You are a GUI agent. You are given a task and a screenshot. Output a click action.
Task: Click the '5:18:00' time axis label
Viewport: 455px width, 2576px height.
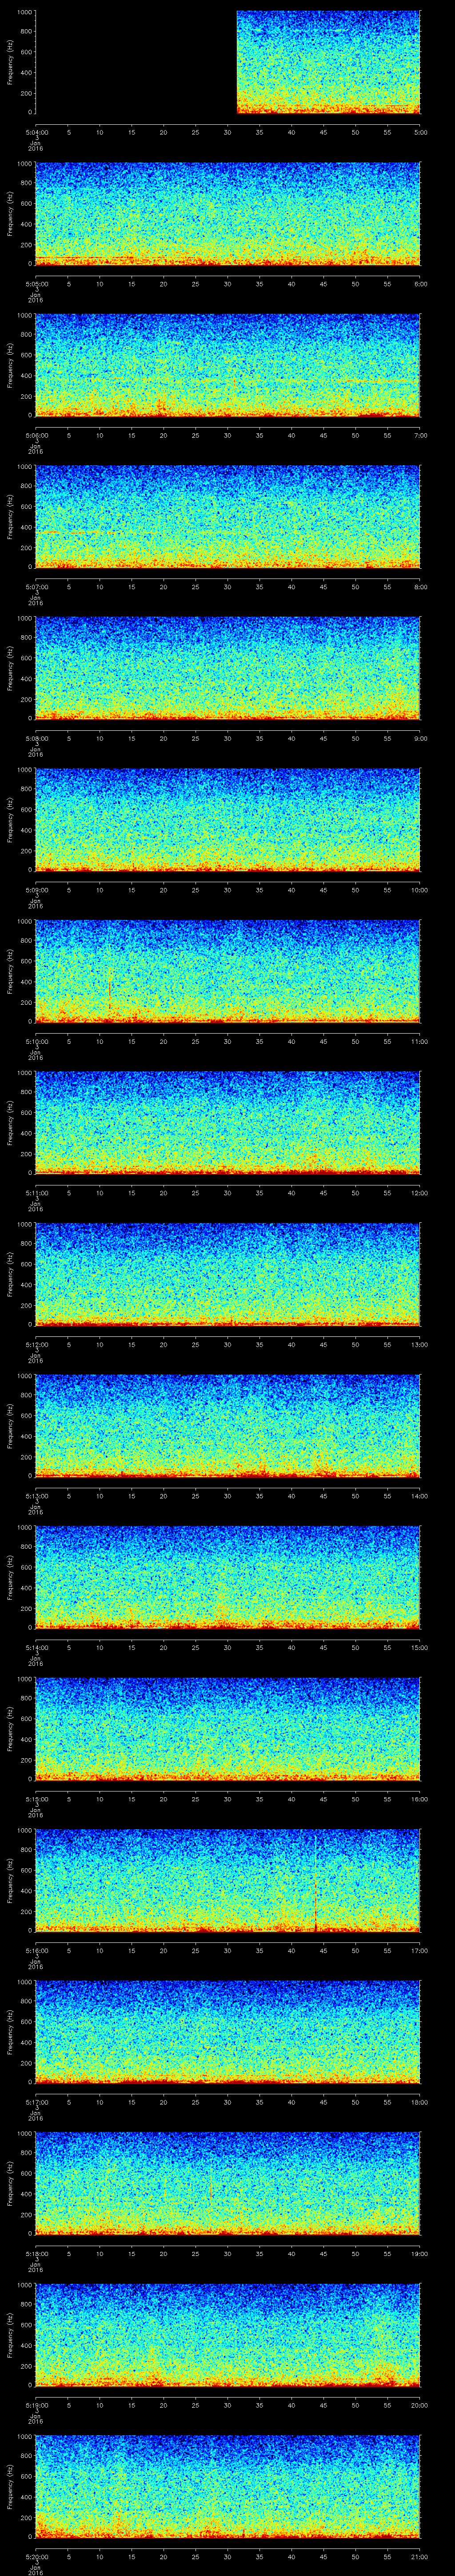36,2255
